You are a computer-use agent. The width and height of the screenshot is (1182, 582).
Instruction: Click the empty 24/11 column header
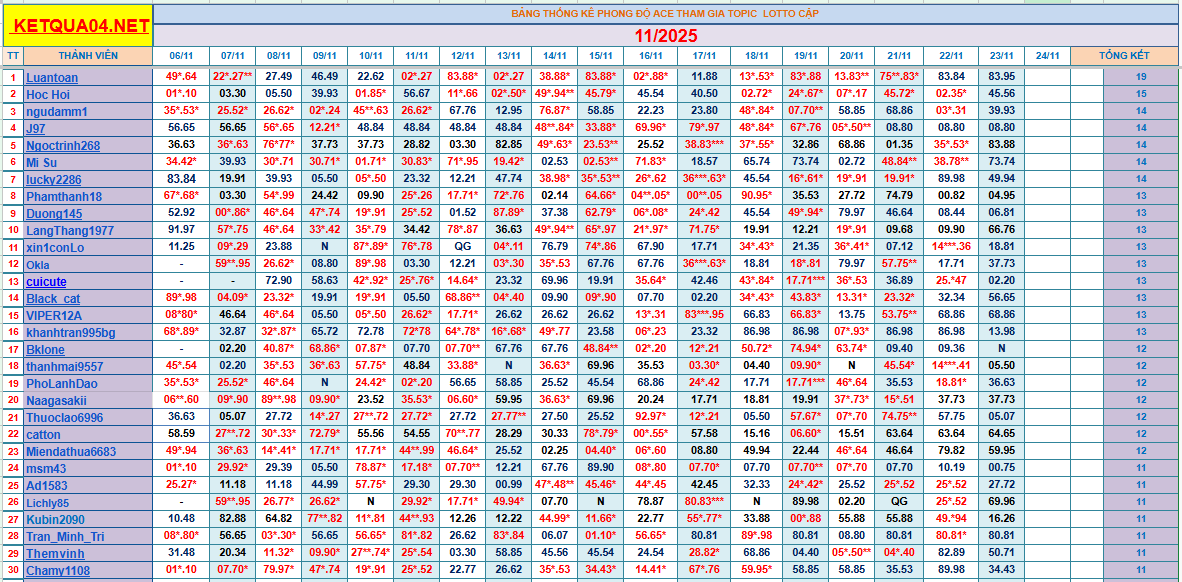tap(1047, 56)
